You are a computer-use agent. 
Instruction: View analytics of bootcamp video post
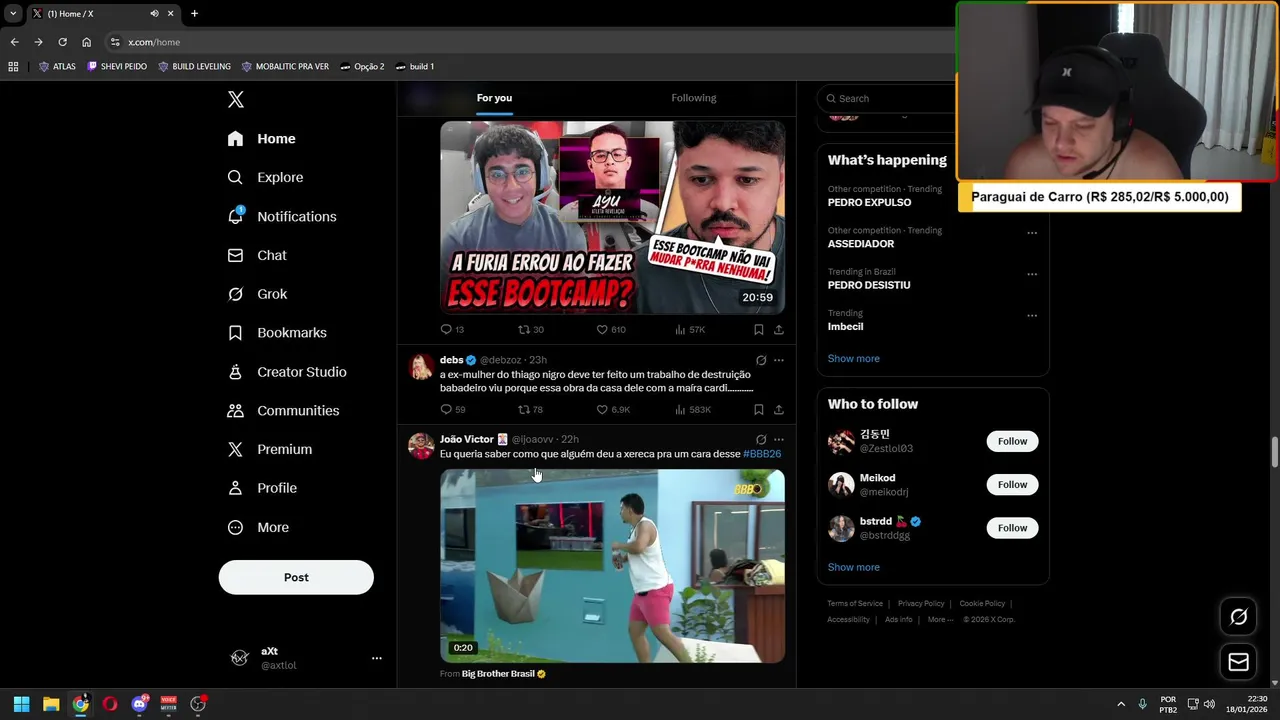tap(690, 329)
